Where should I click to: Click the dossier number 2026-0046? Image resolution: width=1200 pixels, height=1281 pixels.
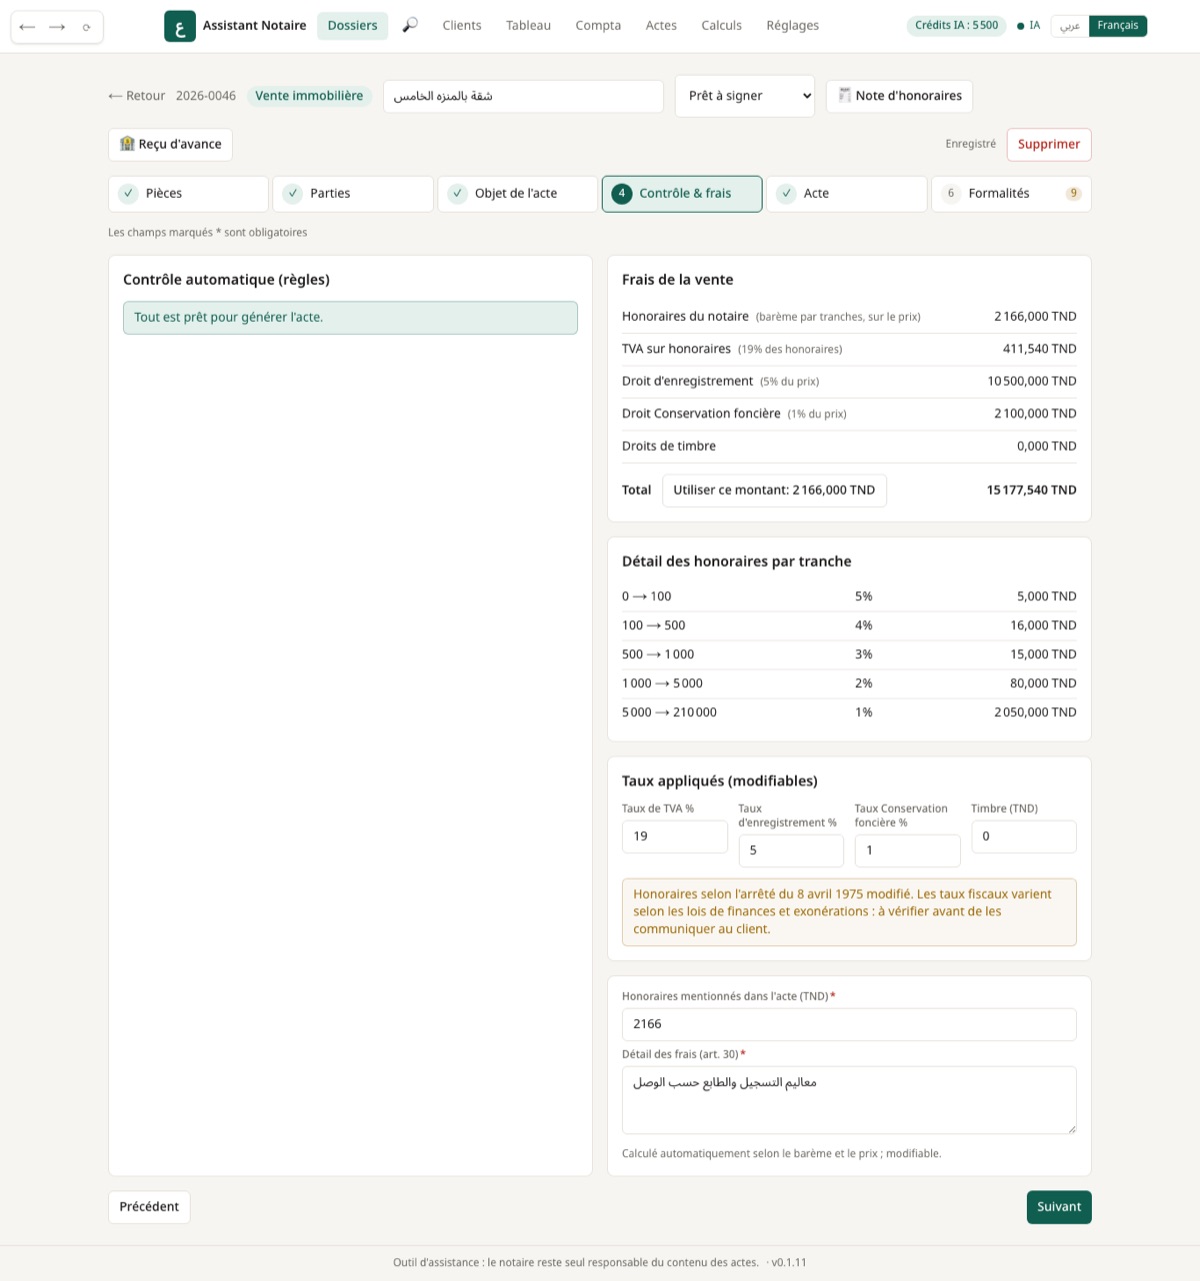click(206, 96)
